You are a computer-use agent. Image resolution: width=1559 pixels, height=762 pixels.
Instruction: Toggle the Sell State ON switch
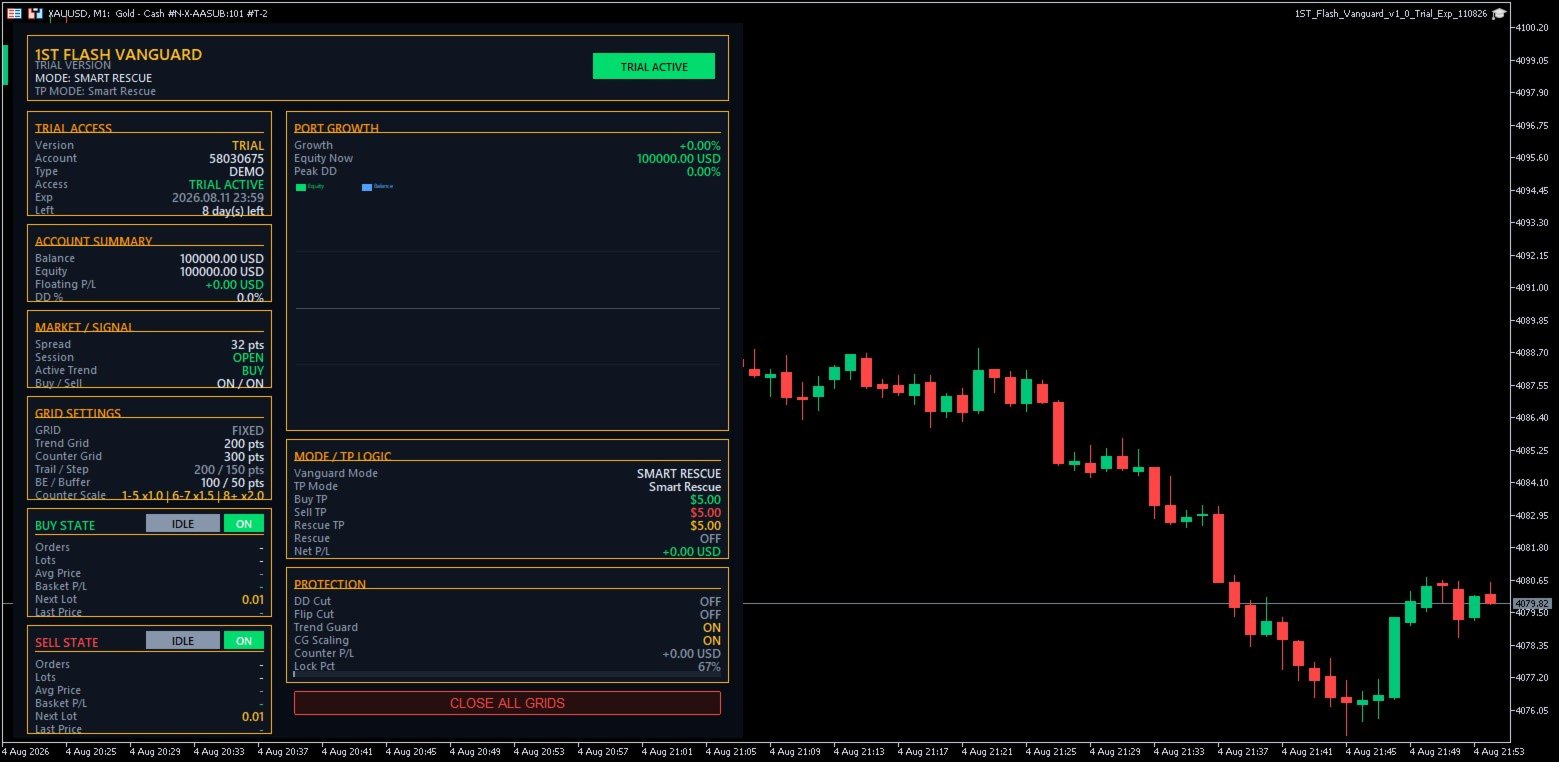point(244,641)
